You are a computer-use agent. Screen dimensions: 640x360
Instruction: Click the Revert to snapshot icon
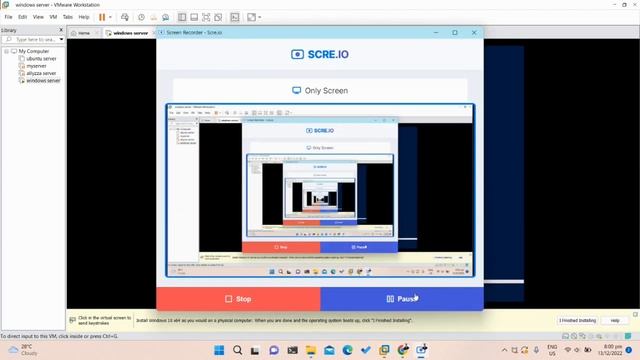[153, 17]
